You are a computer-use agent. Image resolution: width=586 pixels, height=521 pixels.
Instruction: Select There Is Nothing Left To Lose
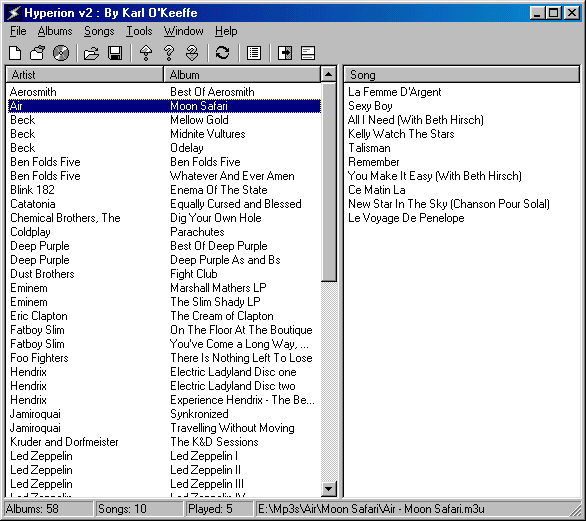click(164, 358)
